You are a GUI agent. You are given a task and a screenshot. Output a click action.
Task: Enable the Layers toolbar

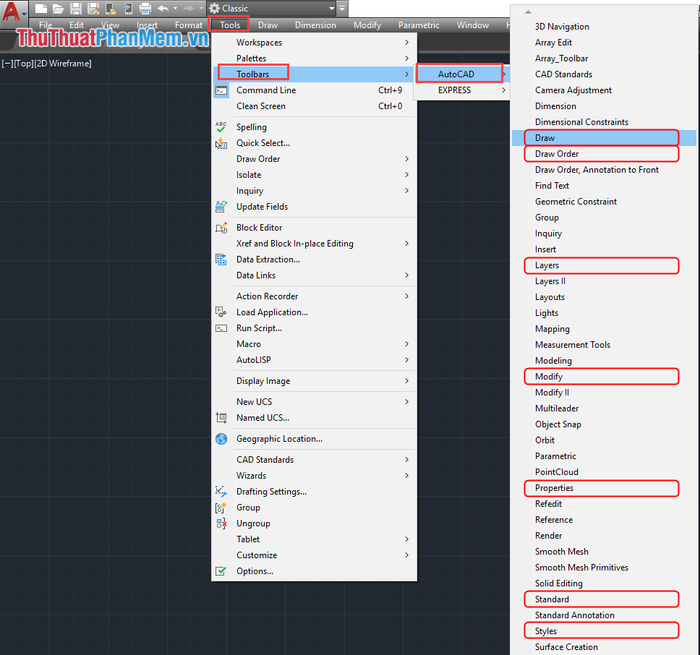604,265
